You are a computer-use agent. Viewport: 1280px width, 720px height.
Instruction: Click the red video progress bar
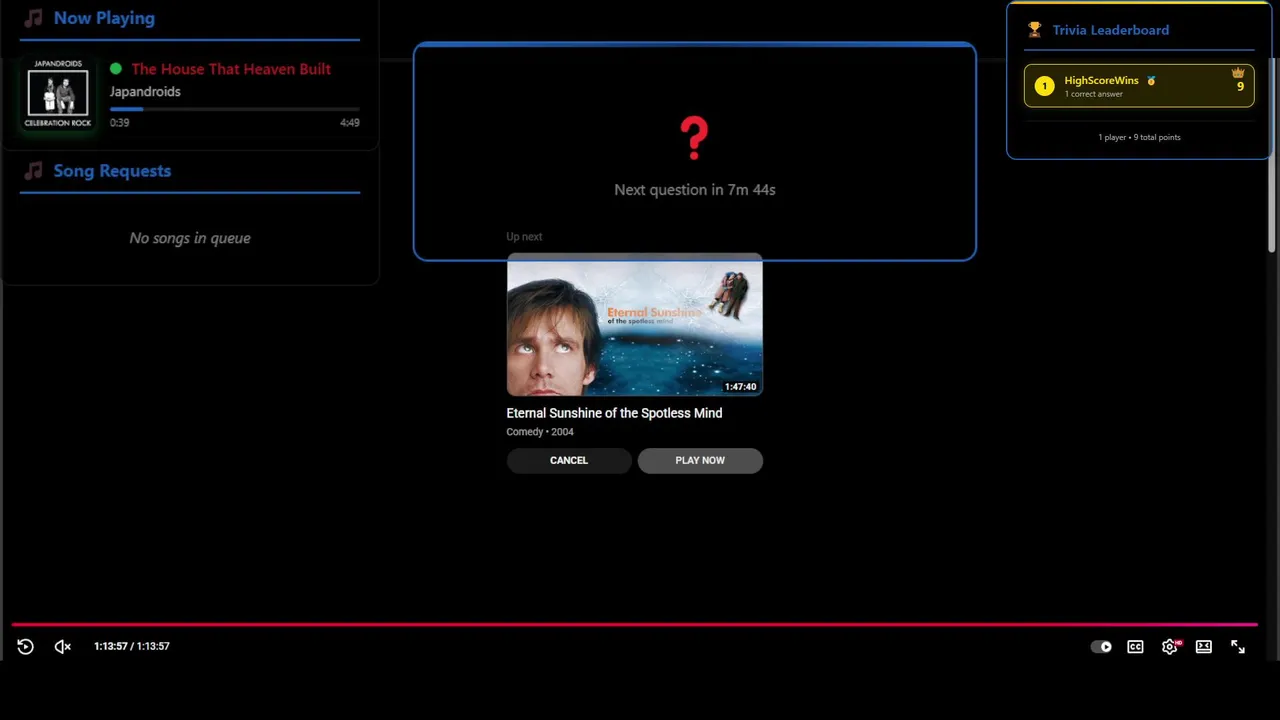click(634, 624)
